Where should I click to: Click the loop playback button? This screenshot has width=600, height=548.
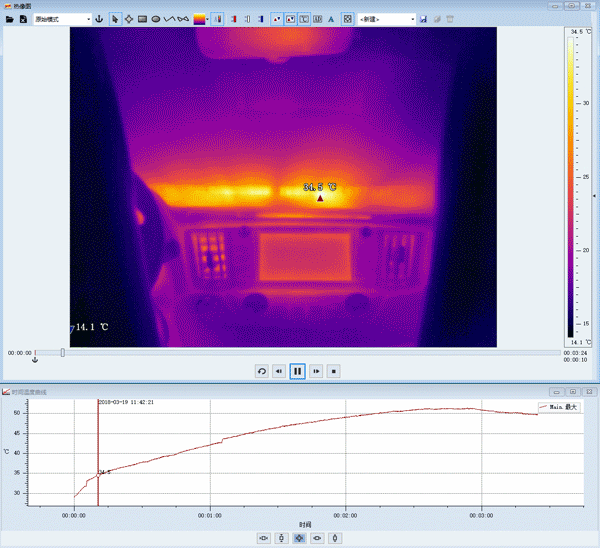point(262,371)
